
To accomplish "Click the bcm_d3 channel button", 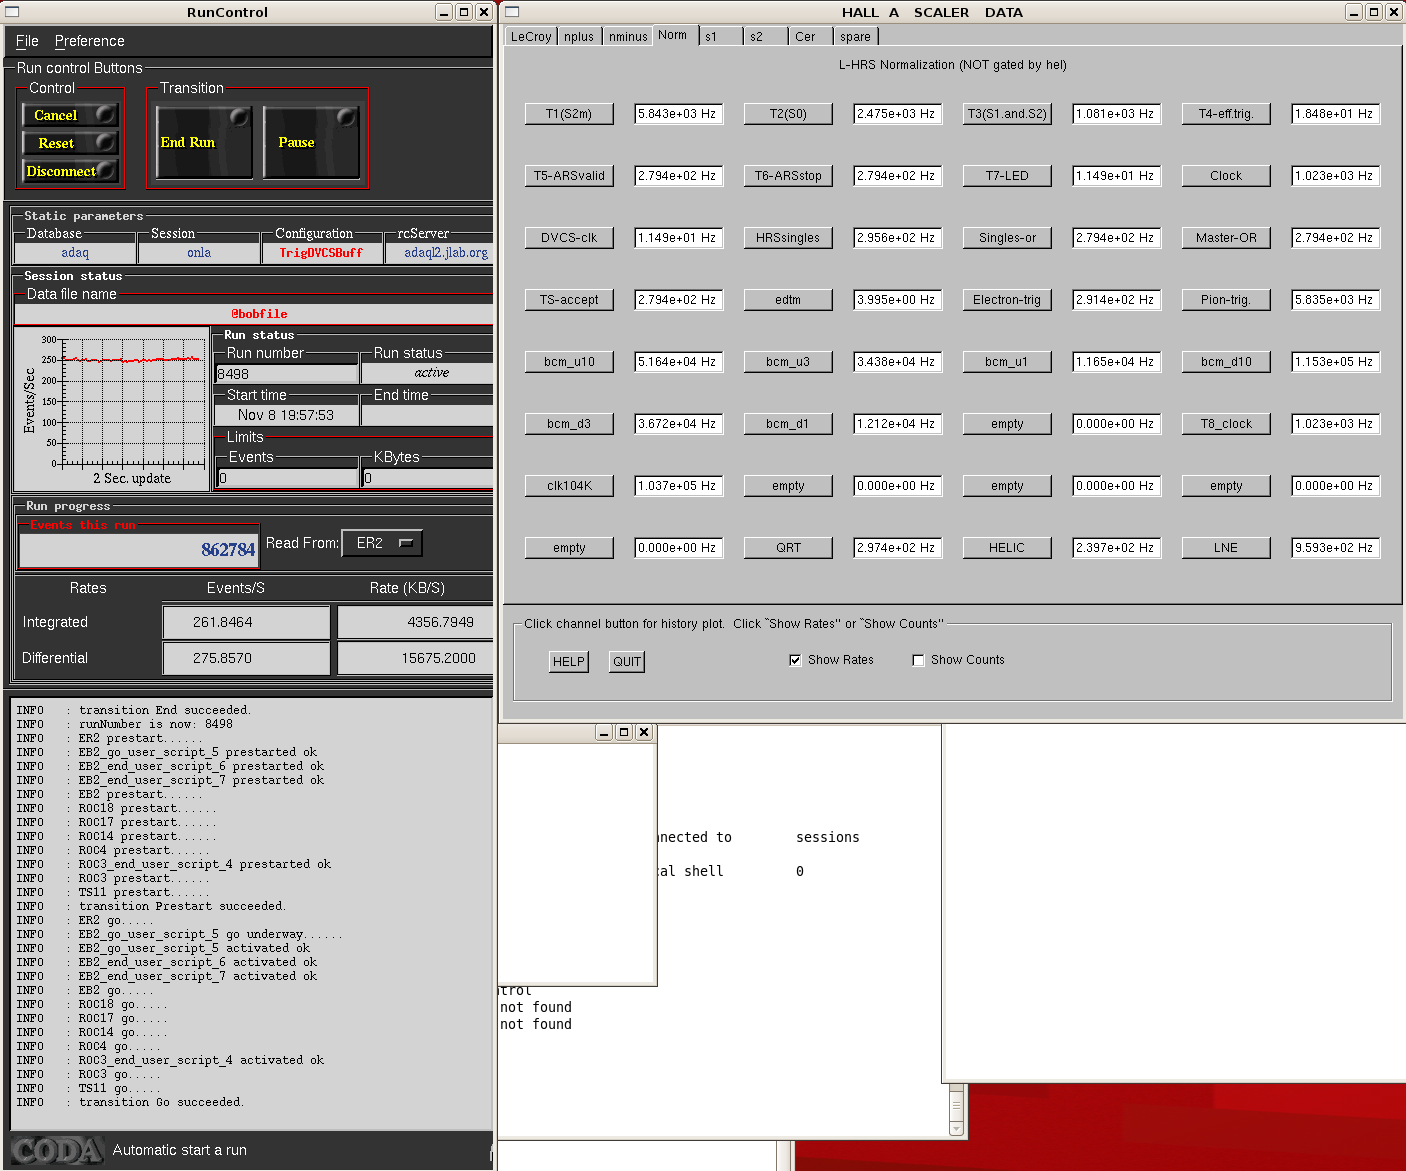I will (569, 424).
